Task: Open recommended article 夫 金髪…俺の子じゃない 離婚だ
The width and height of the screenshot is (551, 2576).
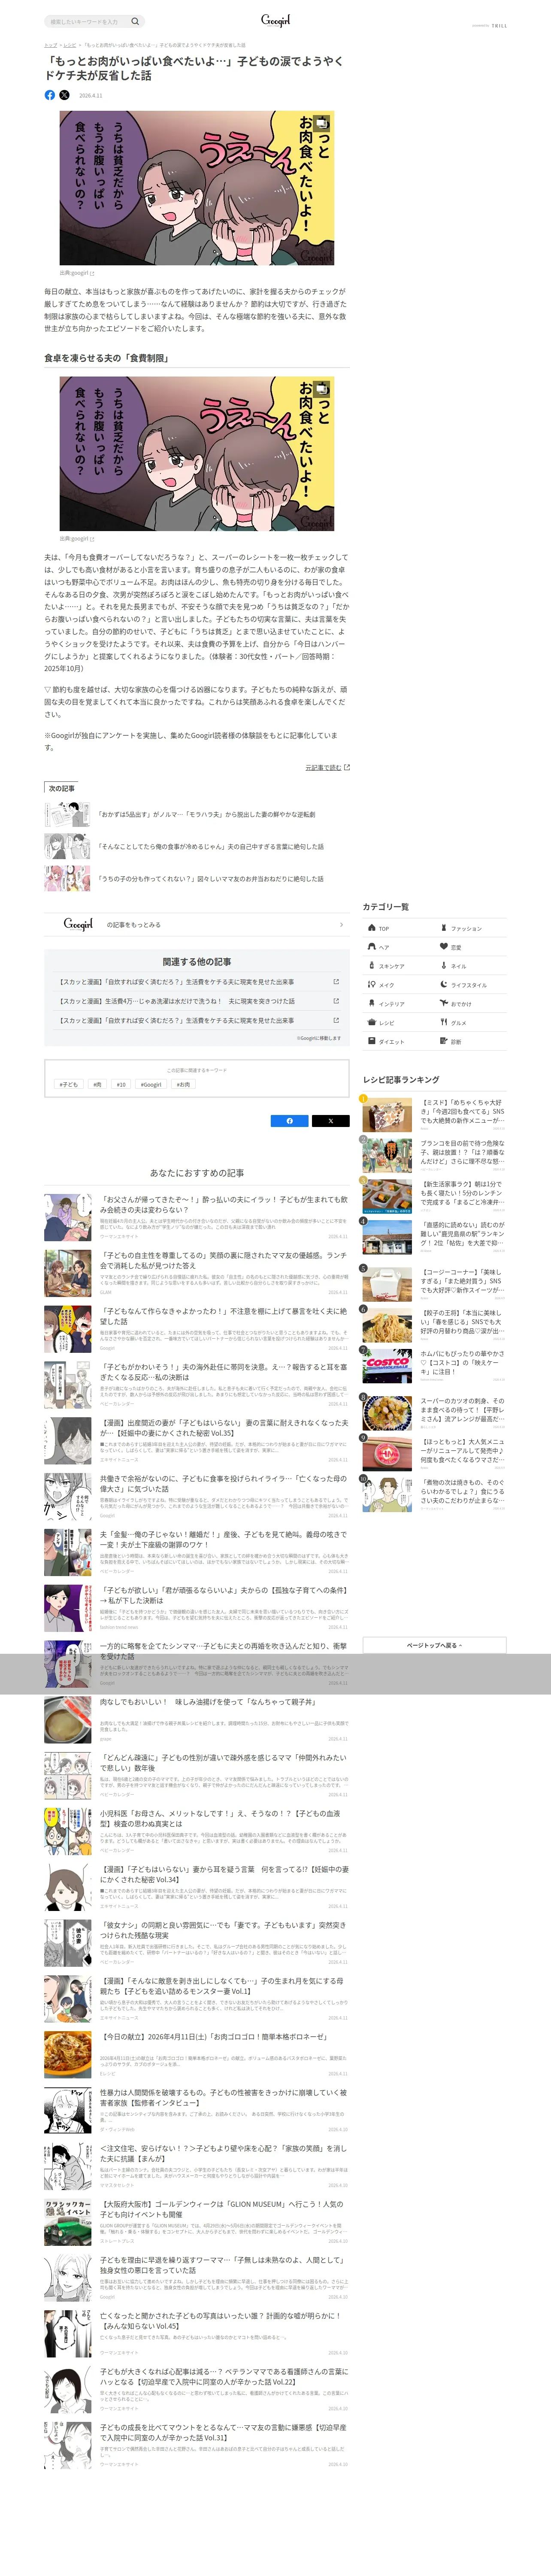Action: [197, 1553]
